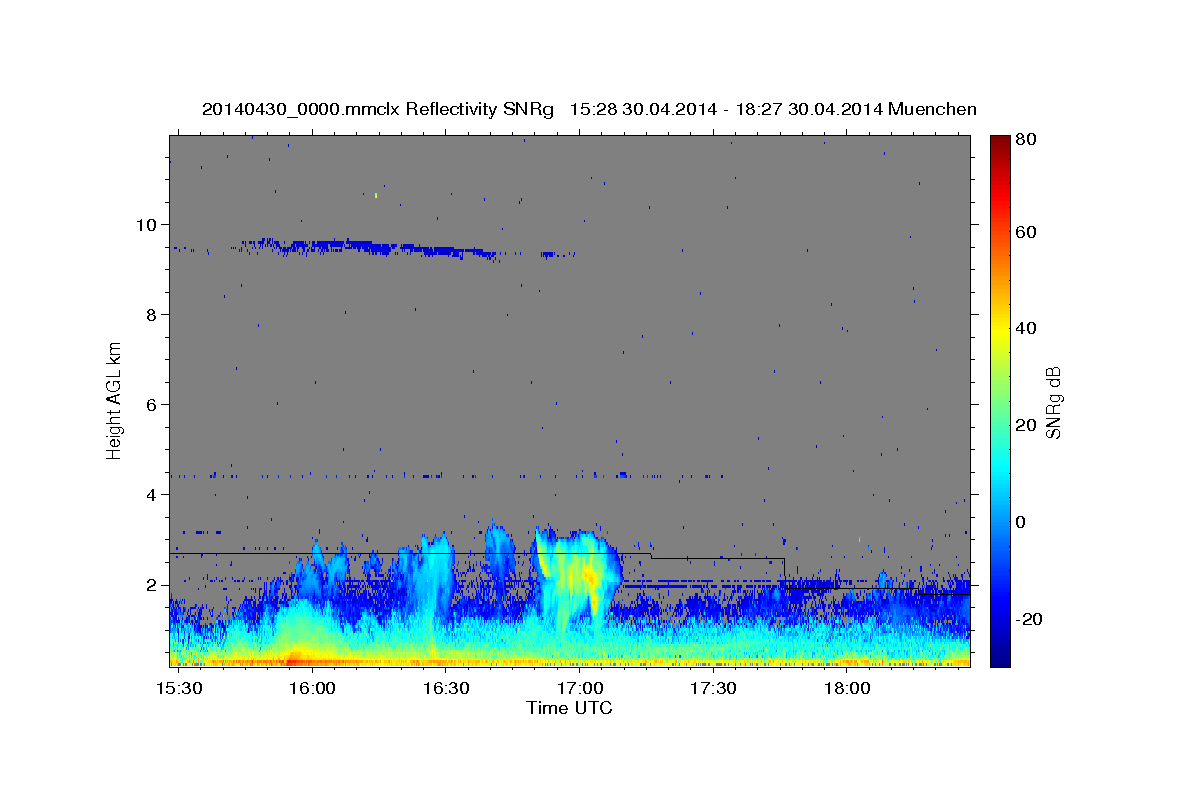Viewport: 1200px width, 800px height.
Task: Click the colorbar value -20
Action: (1029, 619)
